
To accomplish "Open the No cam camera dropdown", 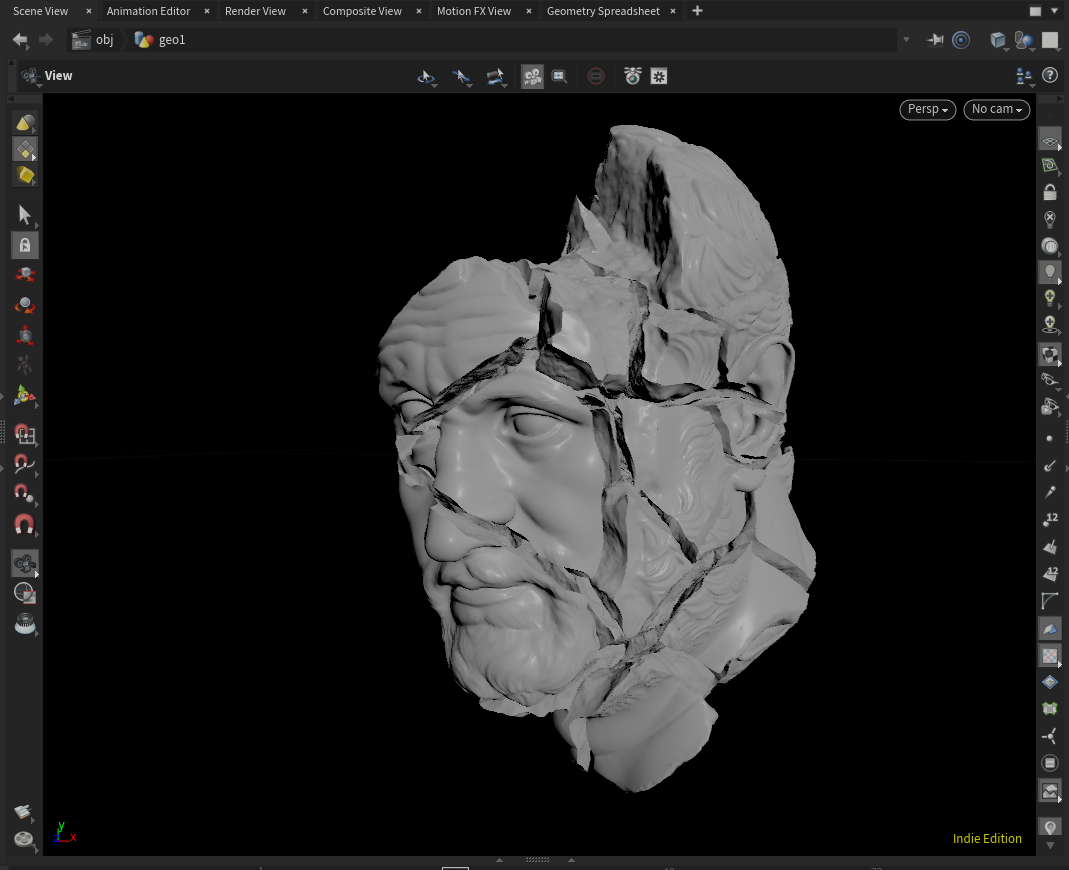I will (x=996, y=109).
